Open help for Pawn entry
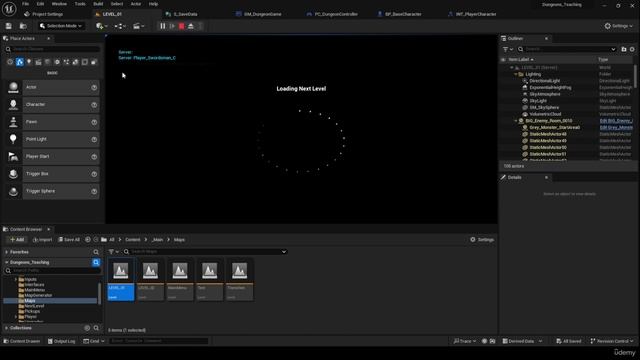640x360 pixels. tap(94, 122)
